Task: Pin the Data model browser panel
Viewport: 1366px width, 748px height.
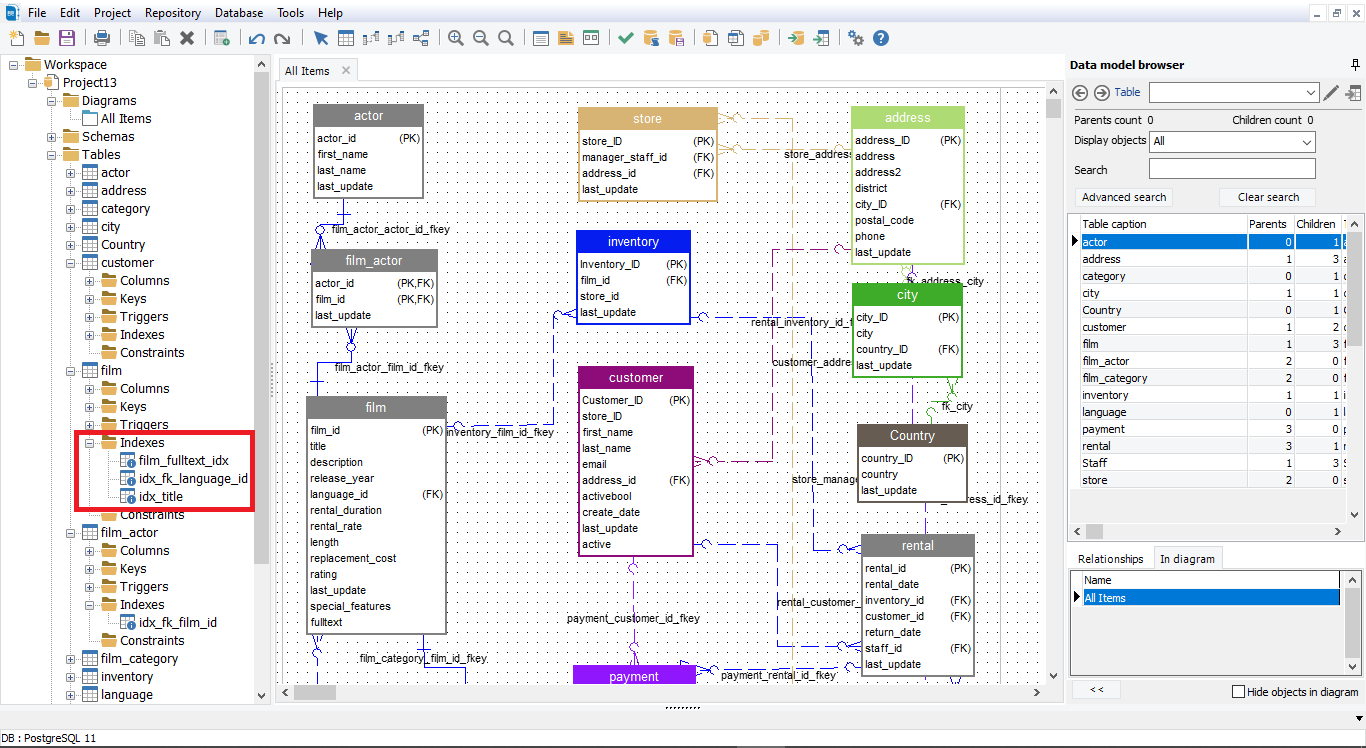Action: pos(1356,65)
